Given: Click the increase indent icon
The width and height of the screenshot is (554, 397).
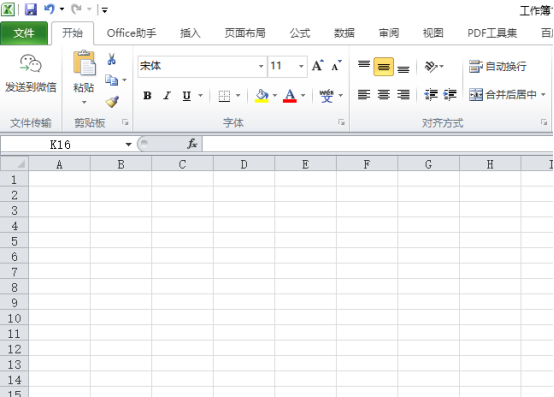Looking at the screenshot, I should pos(450,95).
